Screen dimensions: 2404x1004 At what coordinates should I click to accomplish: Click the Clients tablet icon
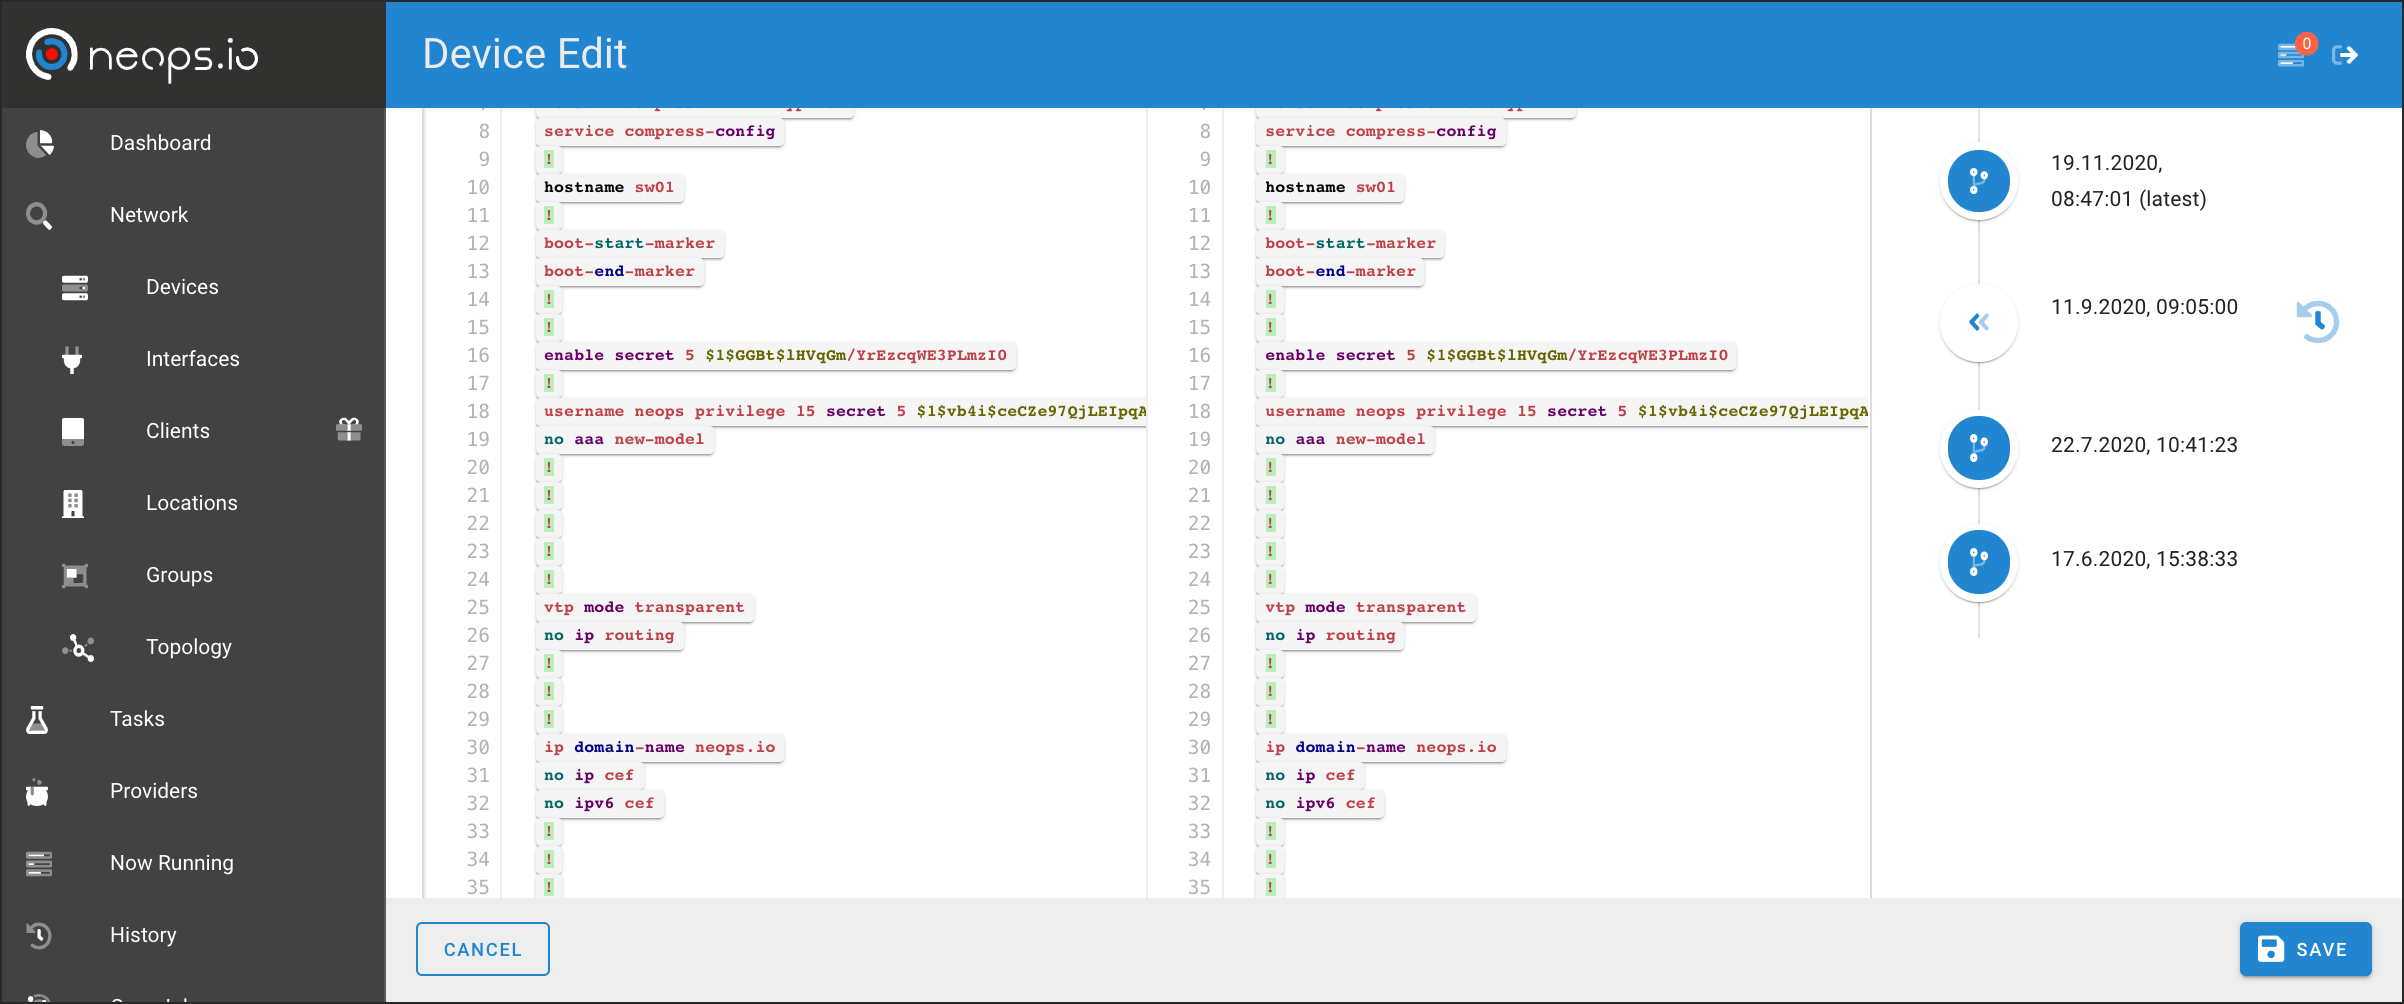tap(73, 431)
